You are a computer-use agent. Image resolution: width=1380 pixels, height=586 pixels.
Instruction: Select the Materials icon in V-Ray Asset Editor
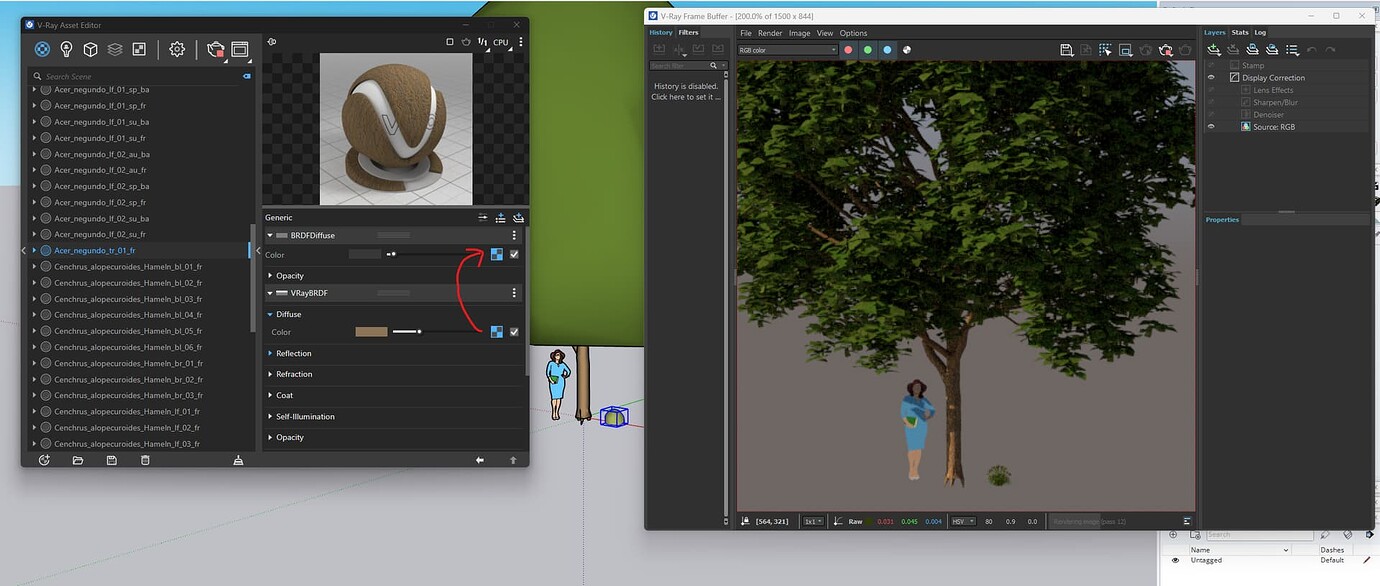pos(42,48)
